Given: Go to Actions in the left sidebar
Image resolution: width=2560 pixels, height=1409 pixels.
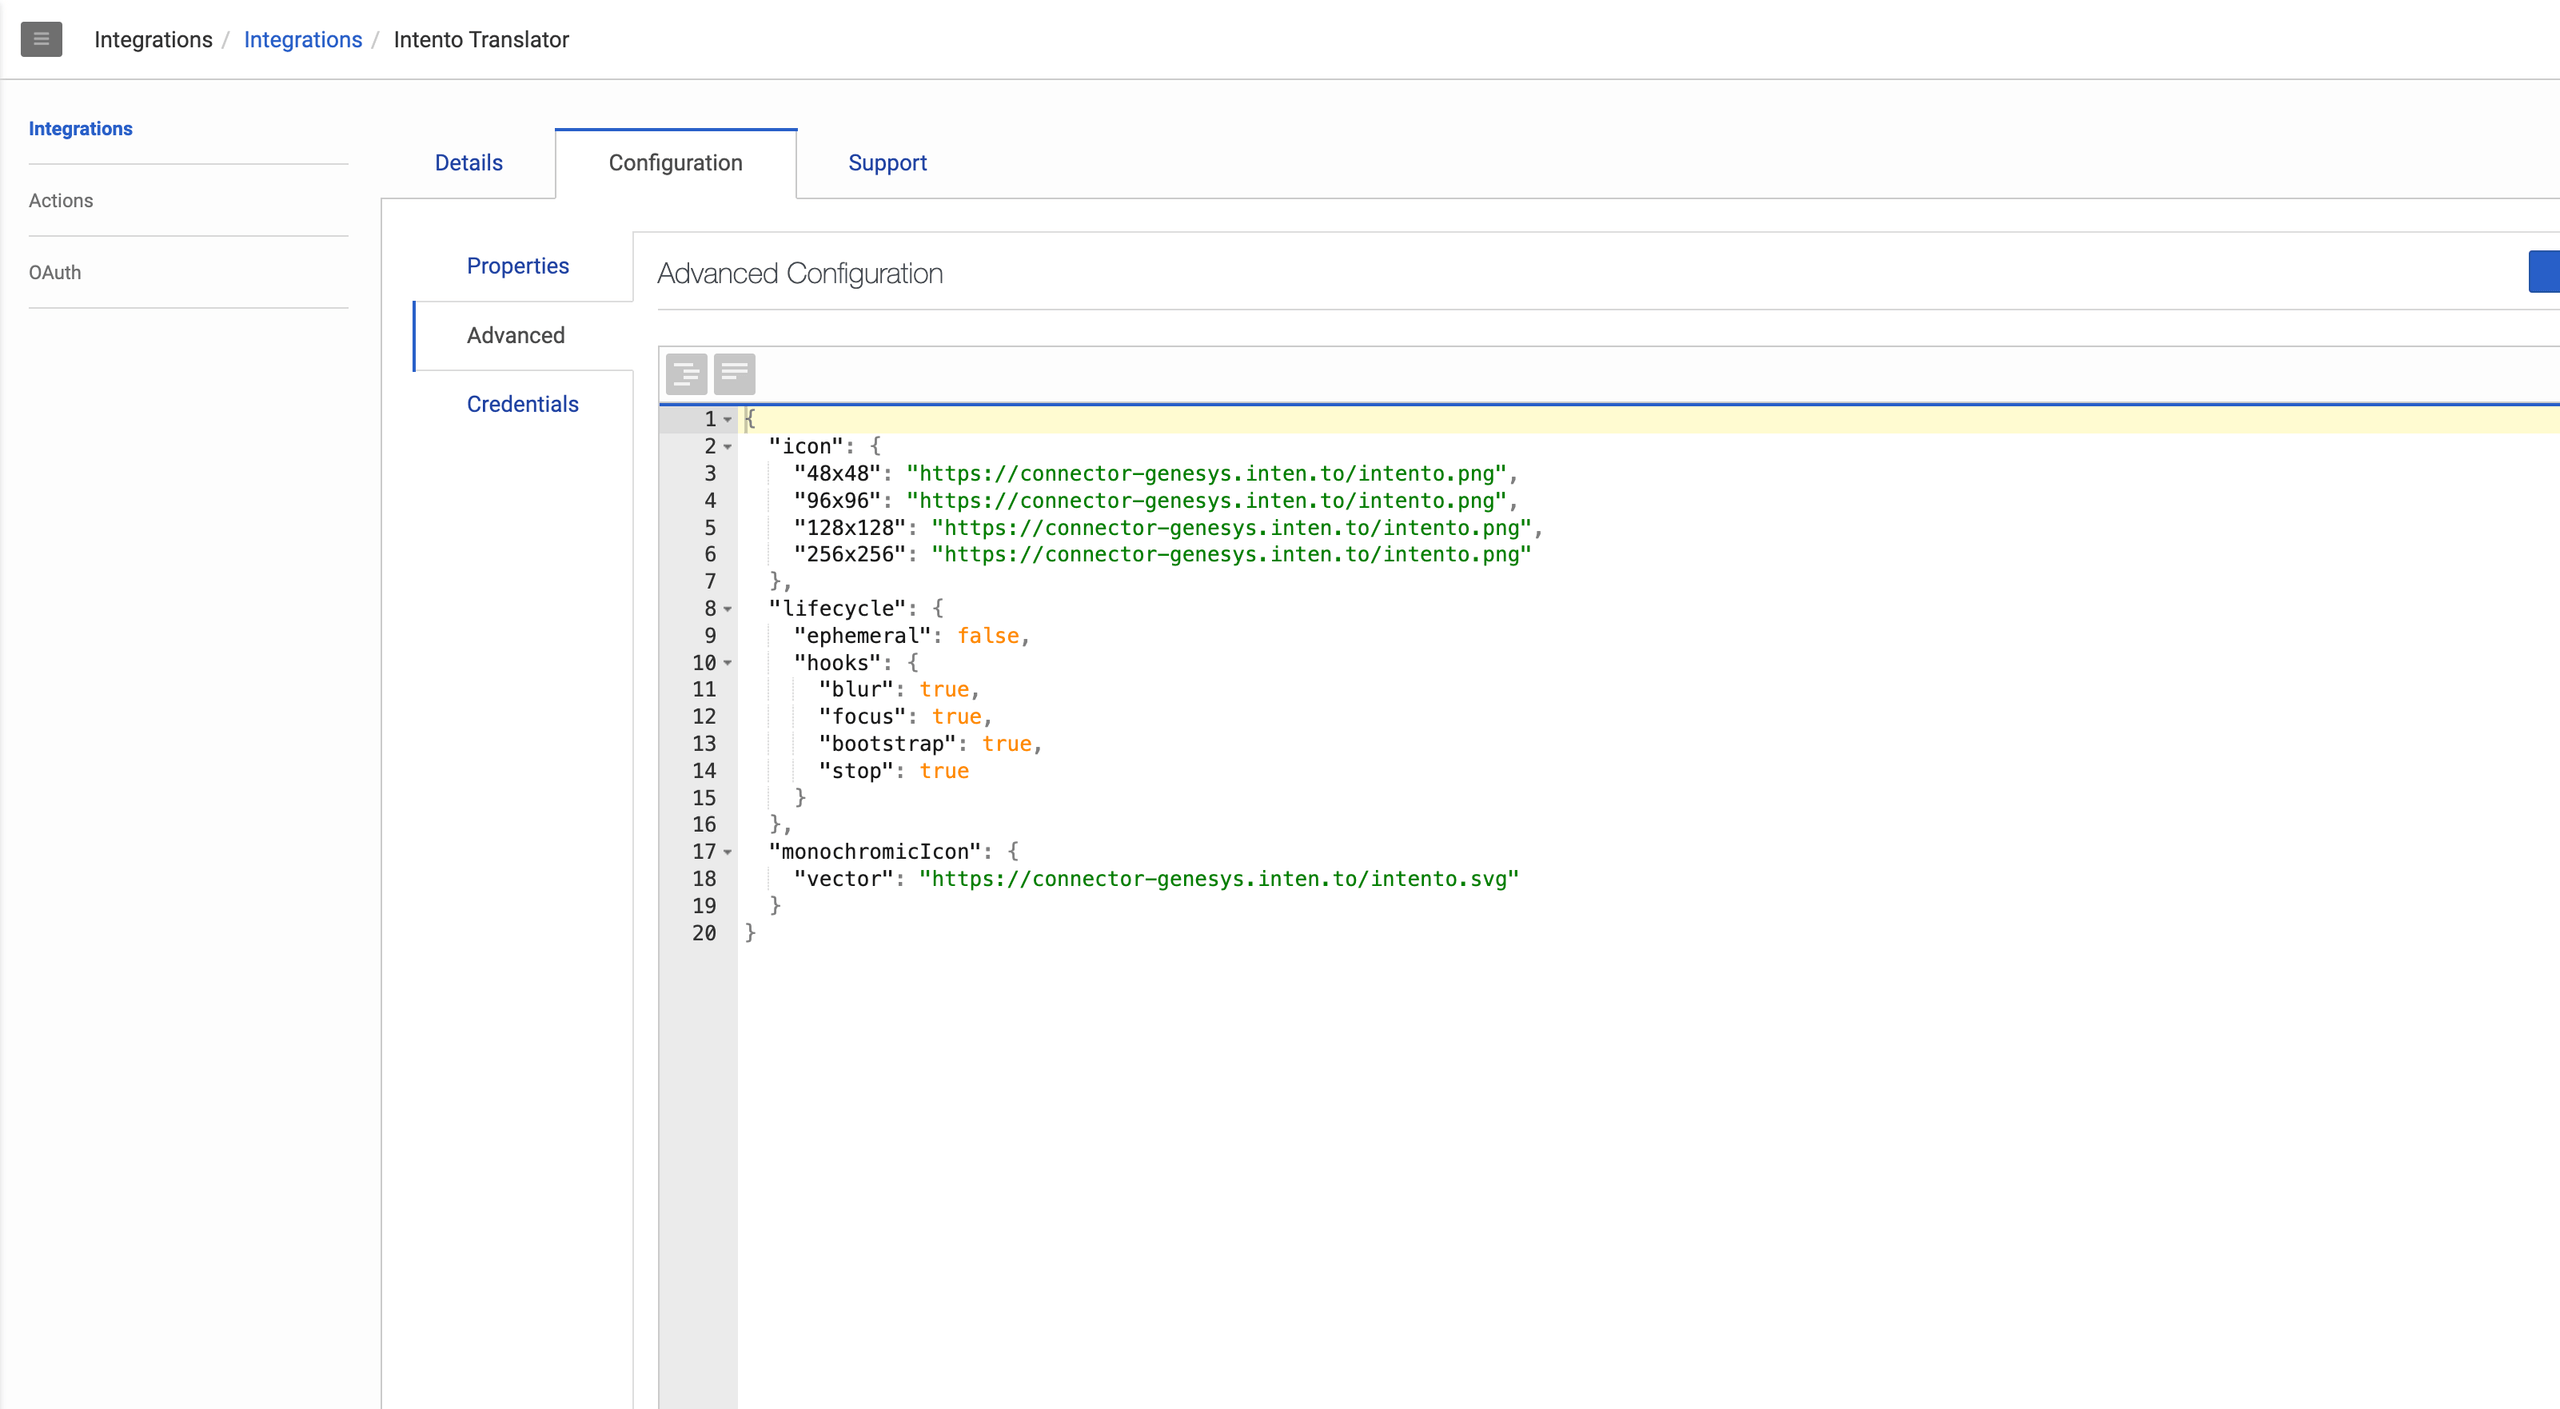Looking at the screenshot, I should click(61, 201).
